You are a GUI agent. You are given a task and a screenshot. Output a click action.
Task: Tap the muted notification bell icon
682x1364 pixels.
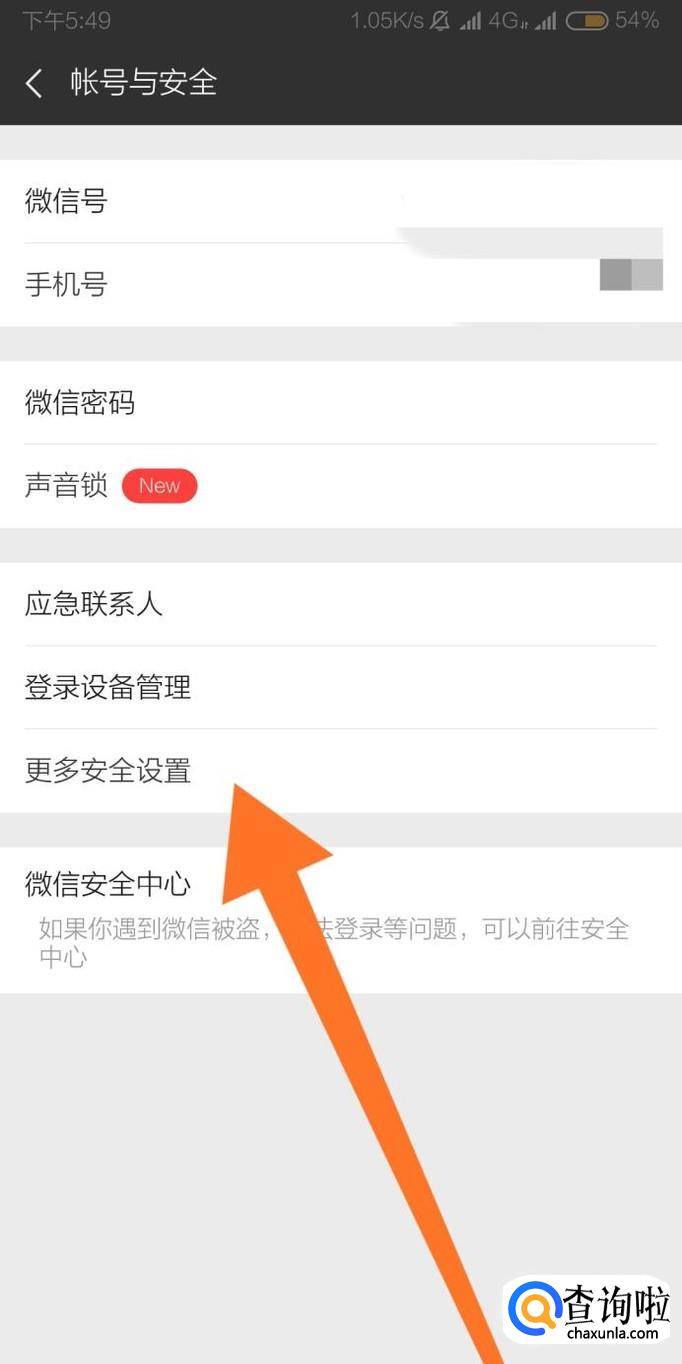tap(440, 20)
